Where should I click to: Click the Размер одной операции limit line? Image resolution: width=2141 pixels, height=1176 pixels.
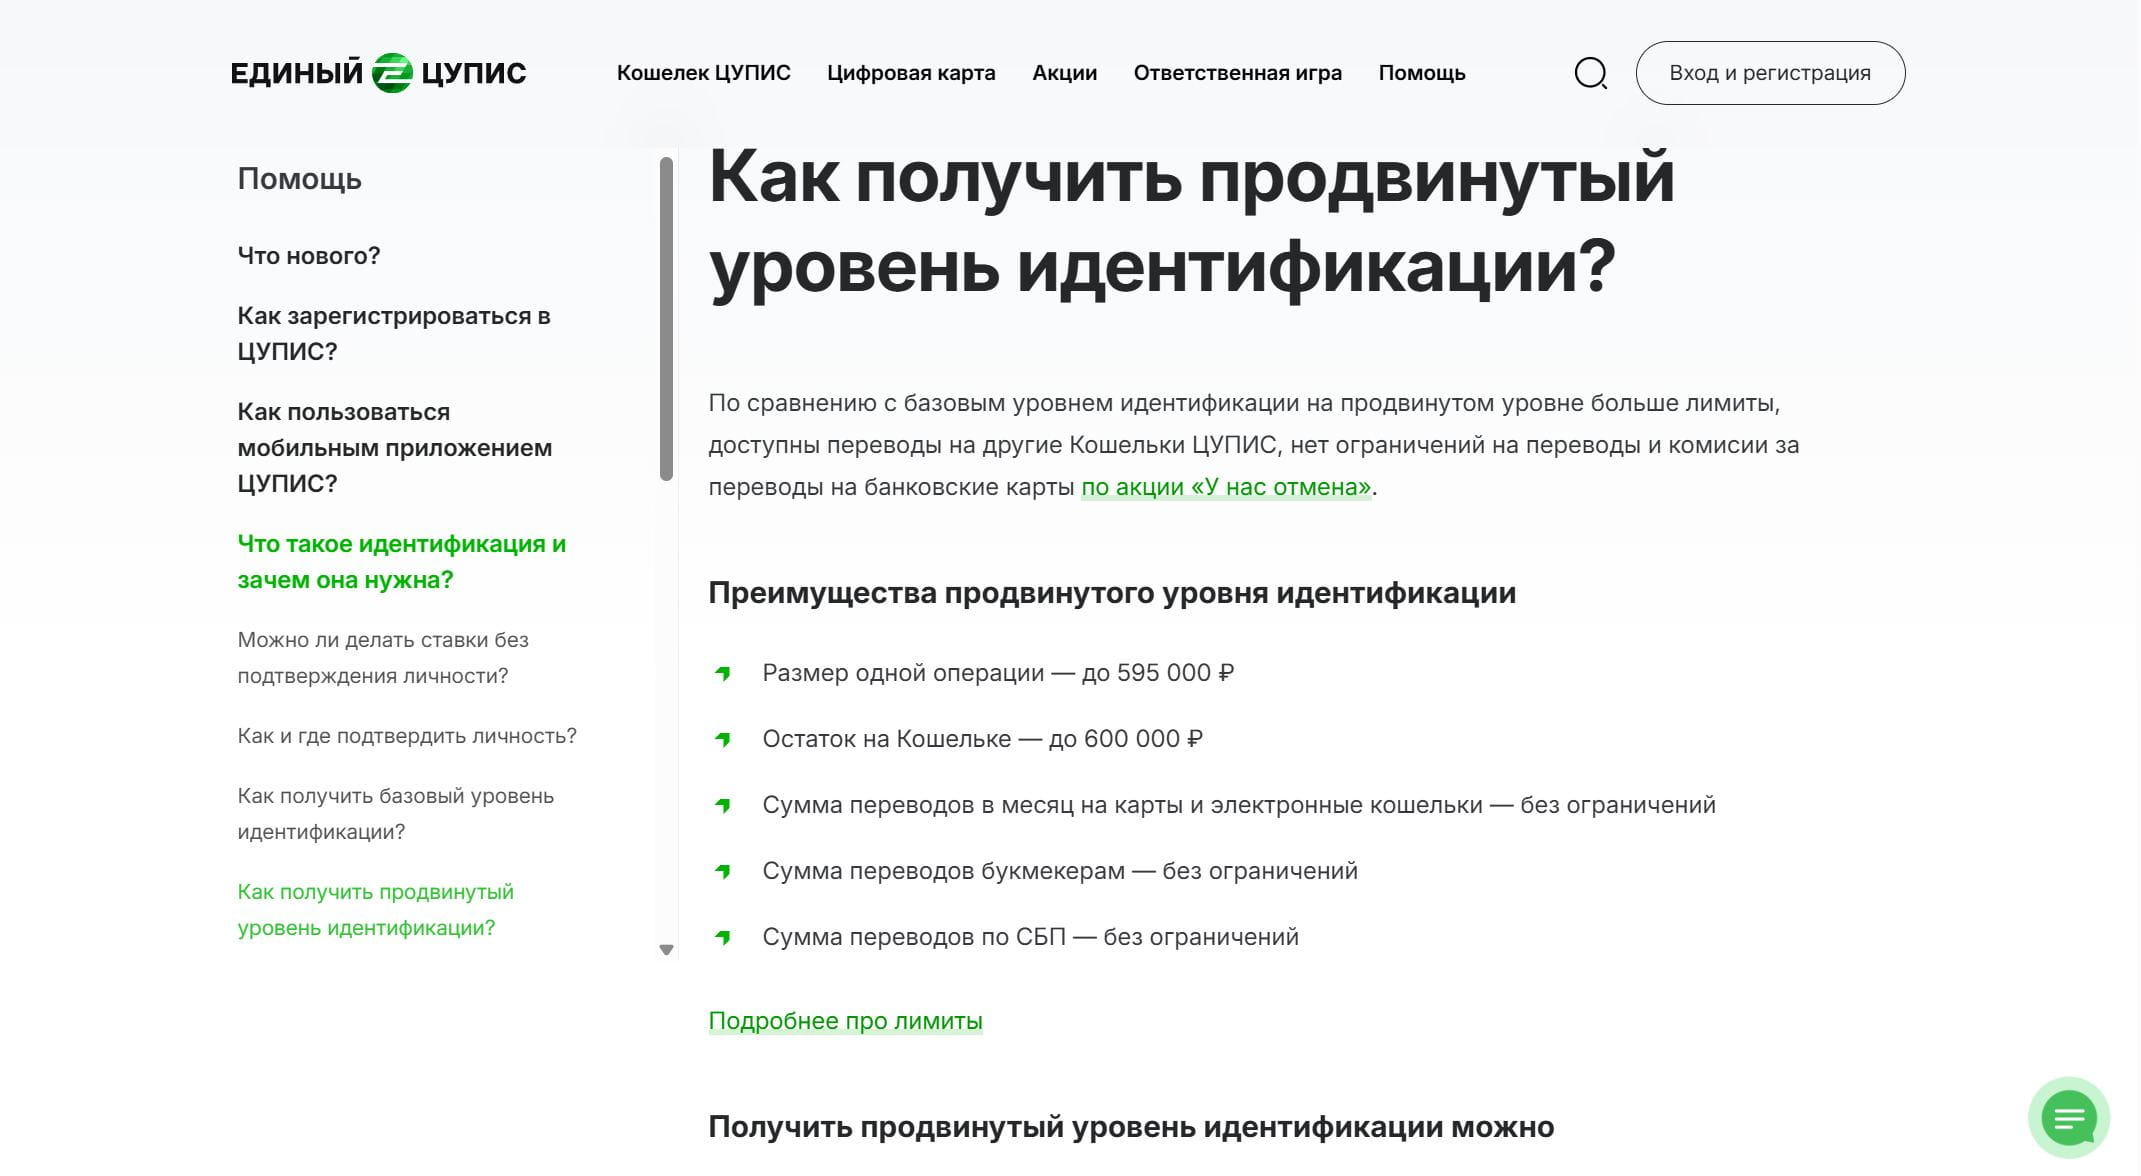(997, 673)
